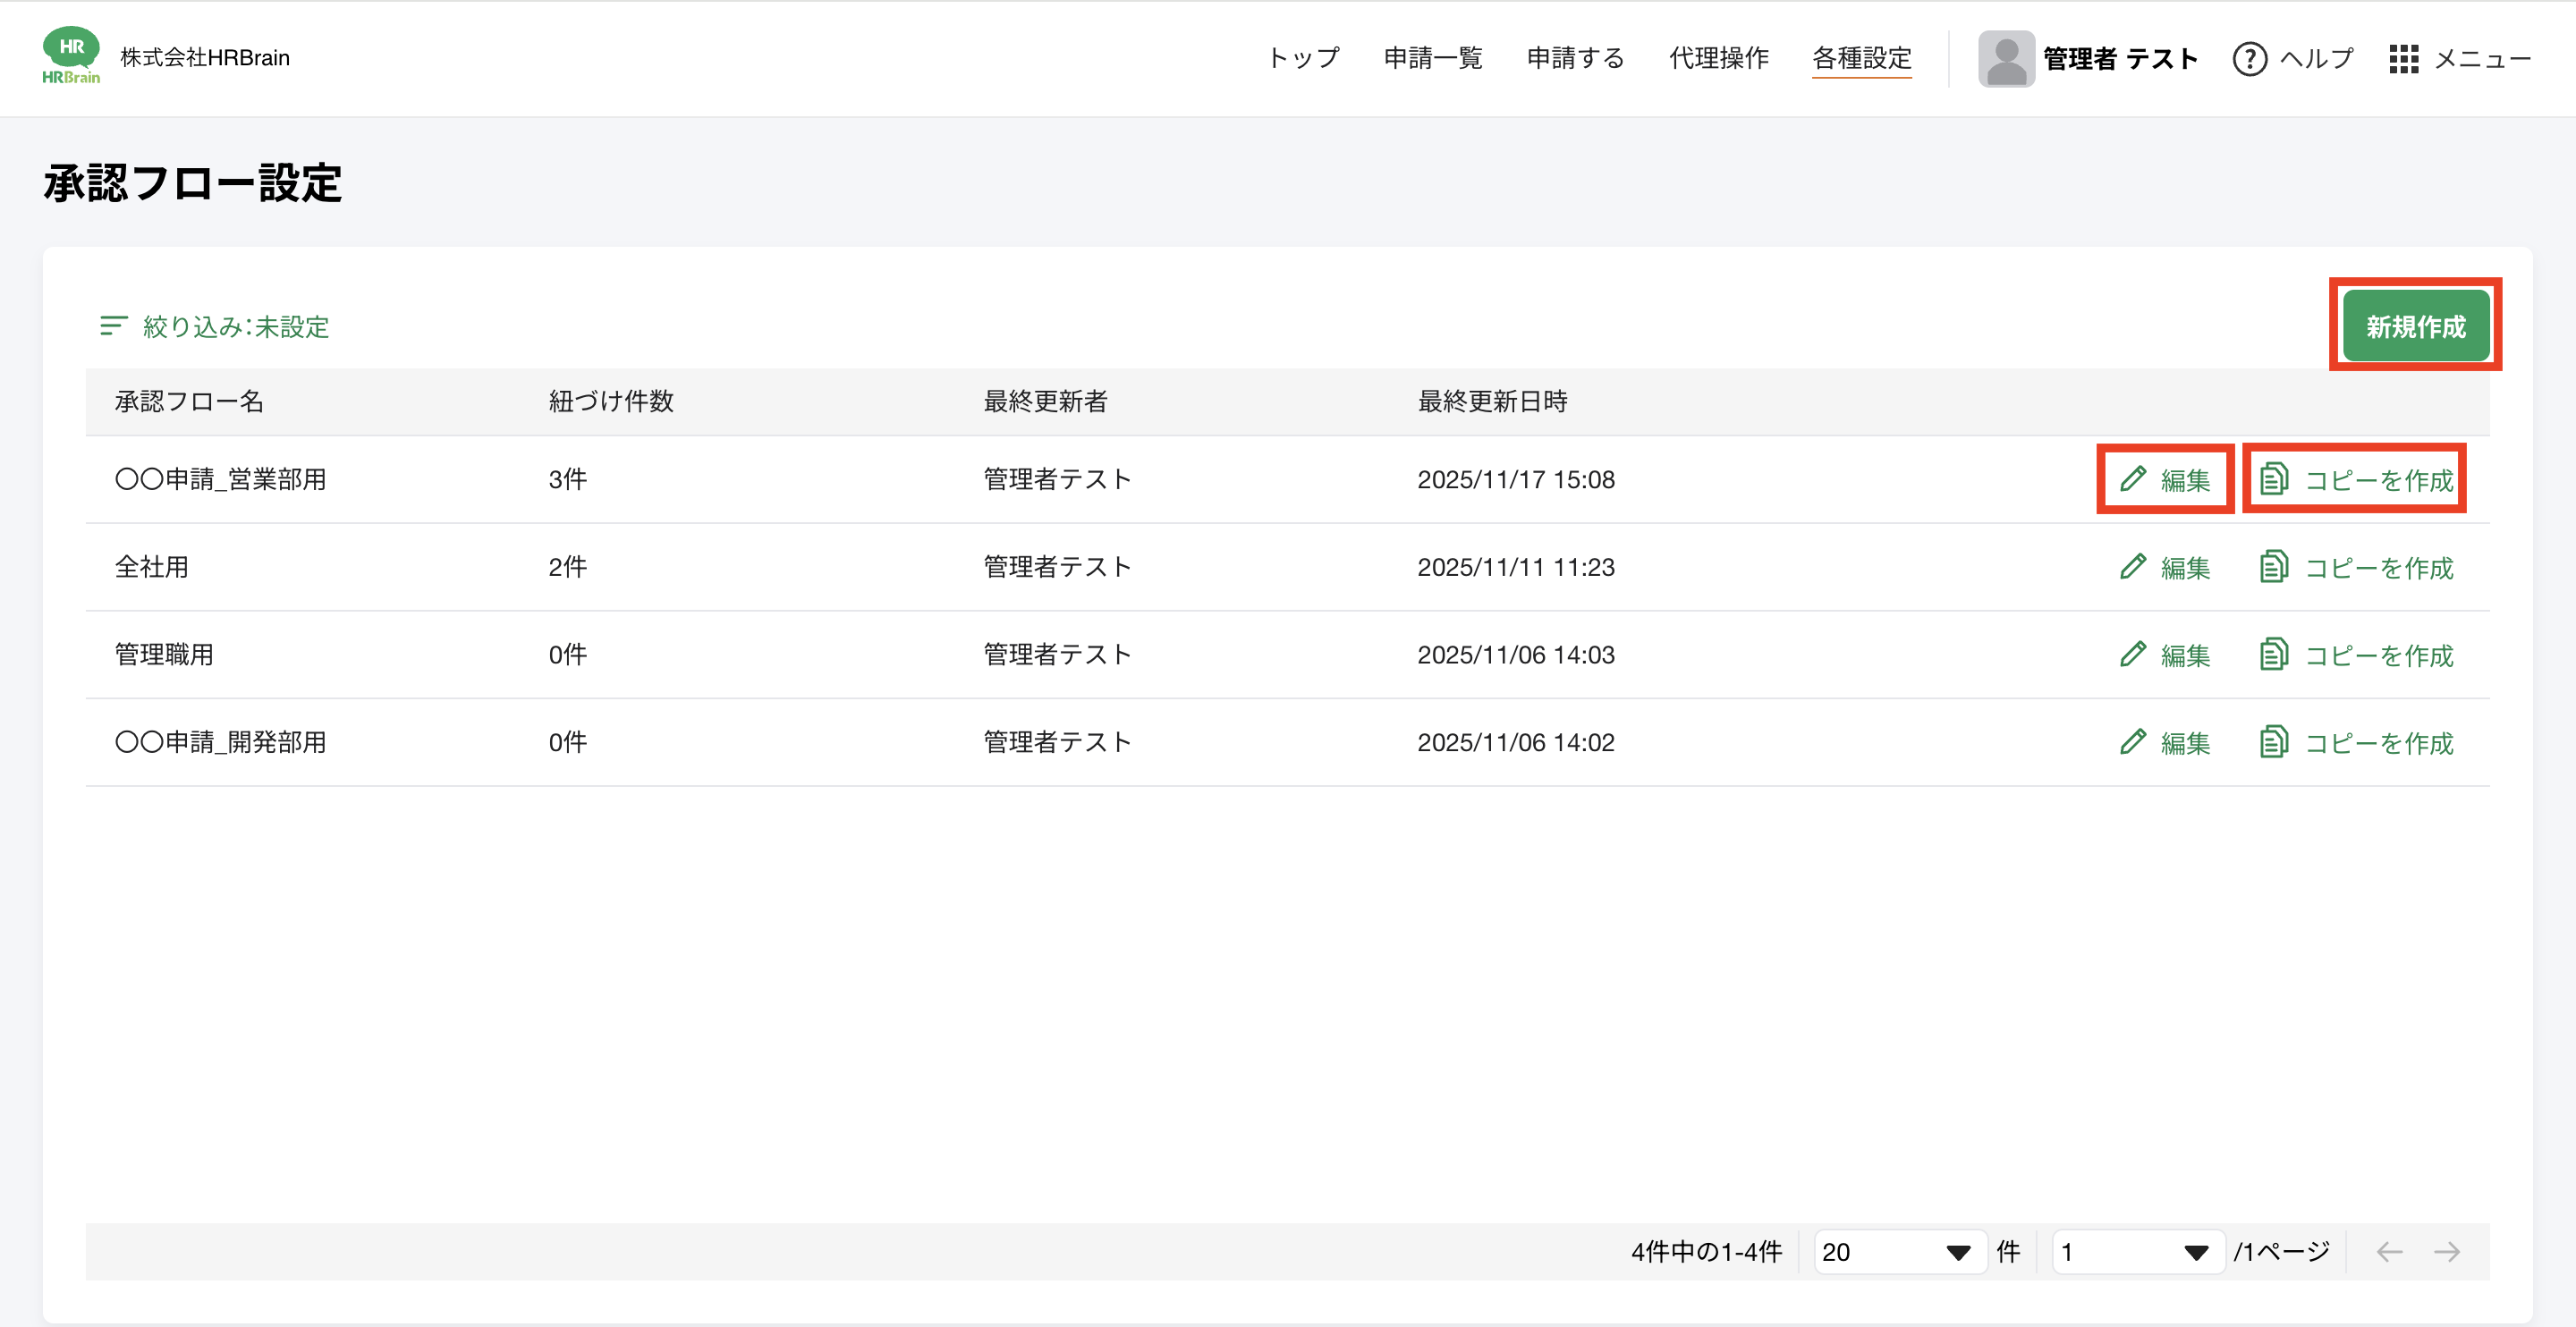Click the filter lines icon beside 絞り込み
The width and height of the screenshot is (2576, 1327).
113,326
